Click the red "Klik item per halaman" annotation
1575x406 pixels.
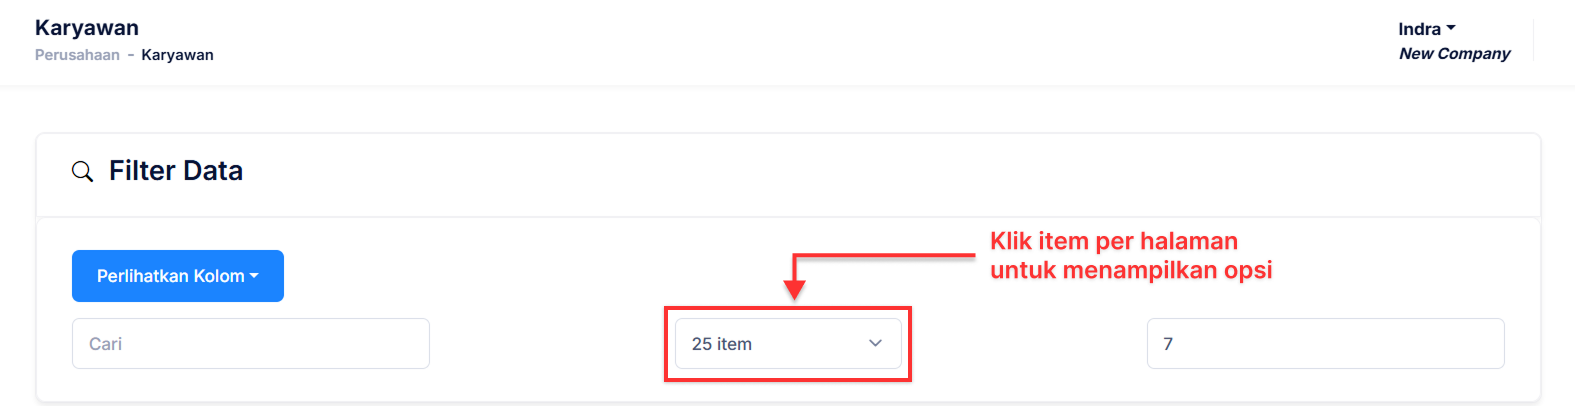pos(1113,241)
